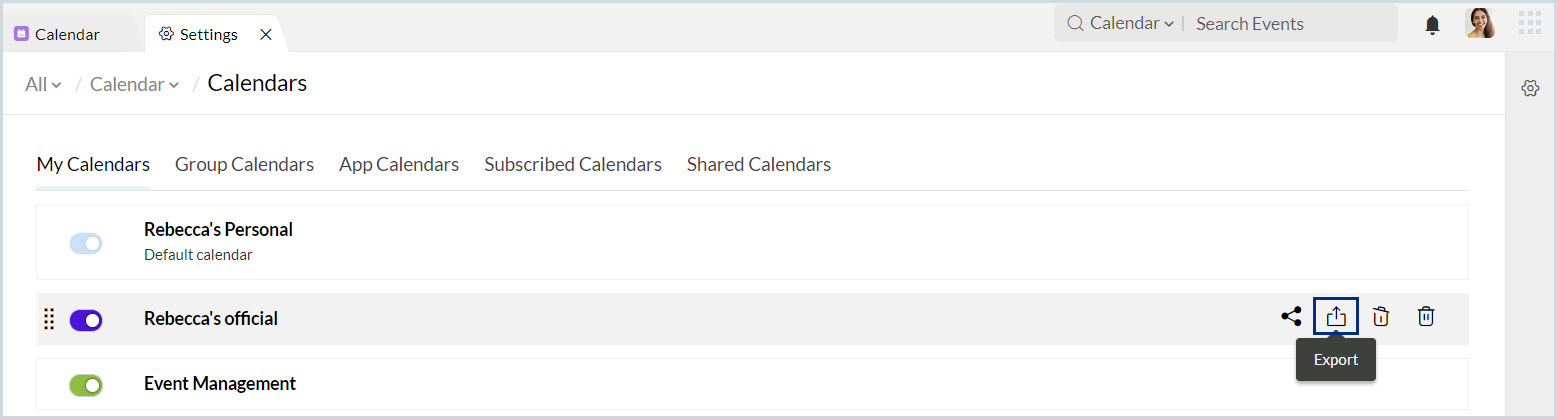Screen dimensions: 1557x419
Task: Click the Export icon for Rebecca's official
Action: [1336, 317]
